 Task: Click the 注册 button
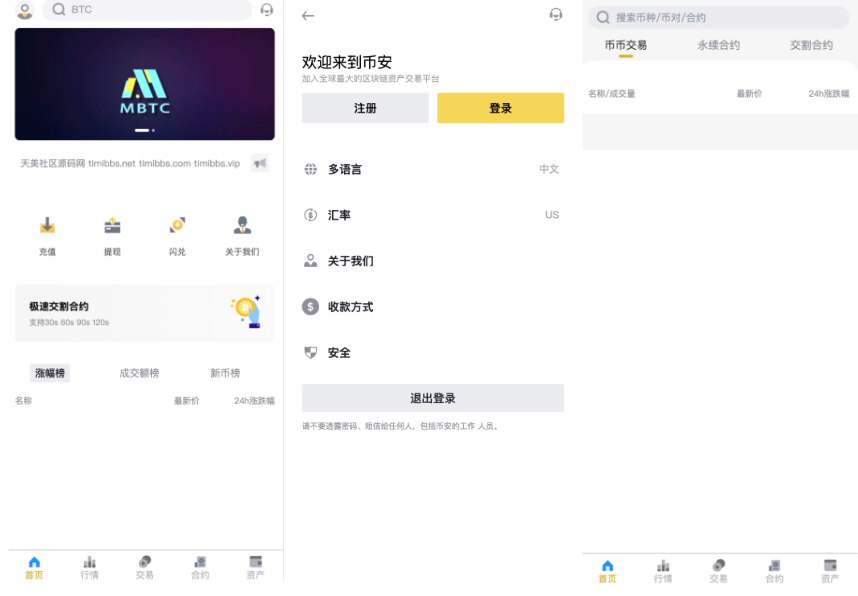365,108
